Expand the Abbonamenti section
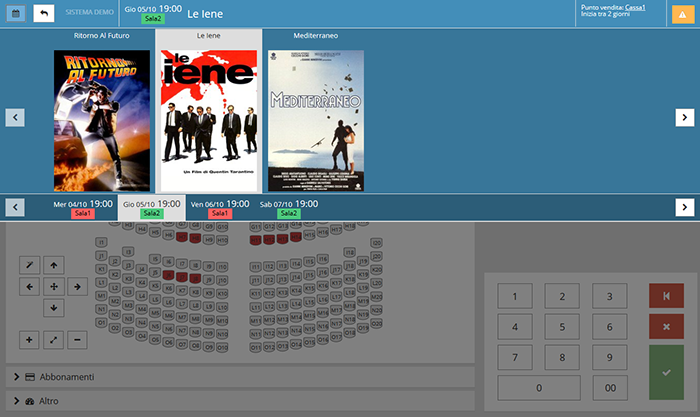700x417 pixels. tap(240, 377)
